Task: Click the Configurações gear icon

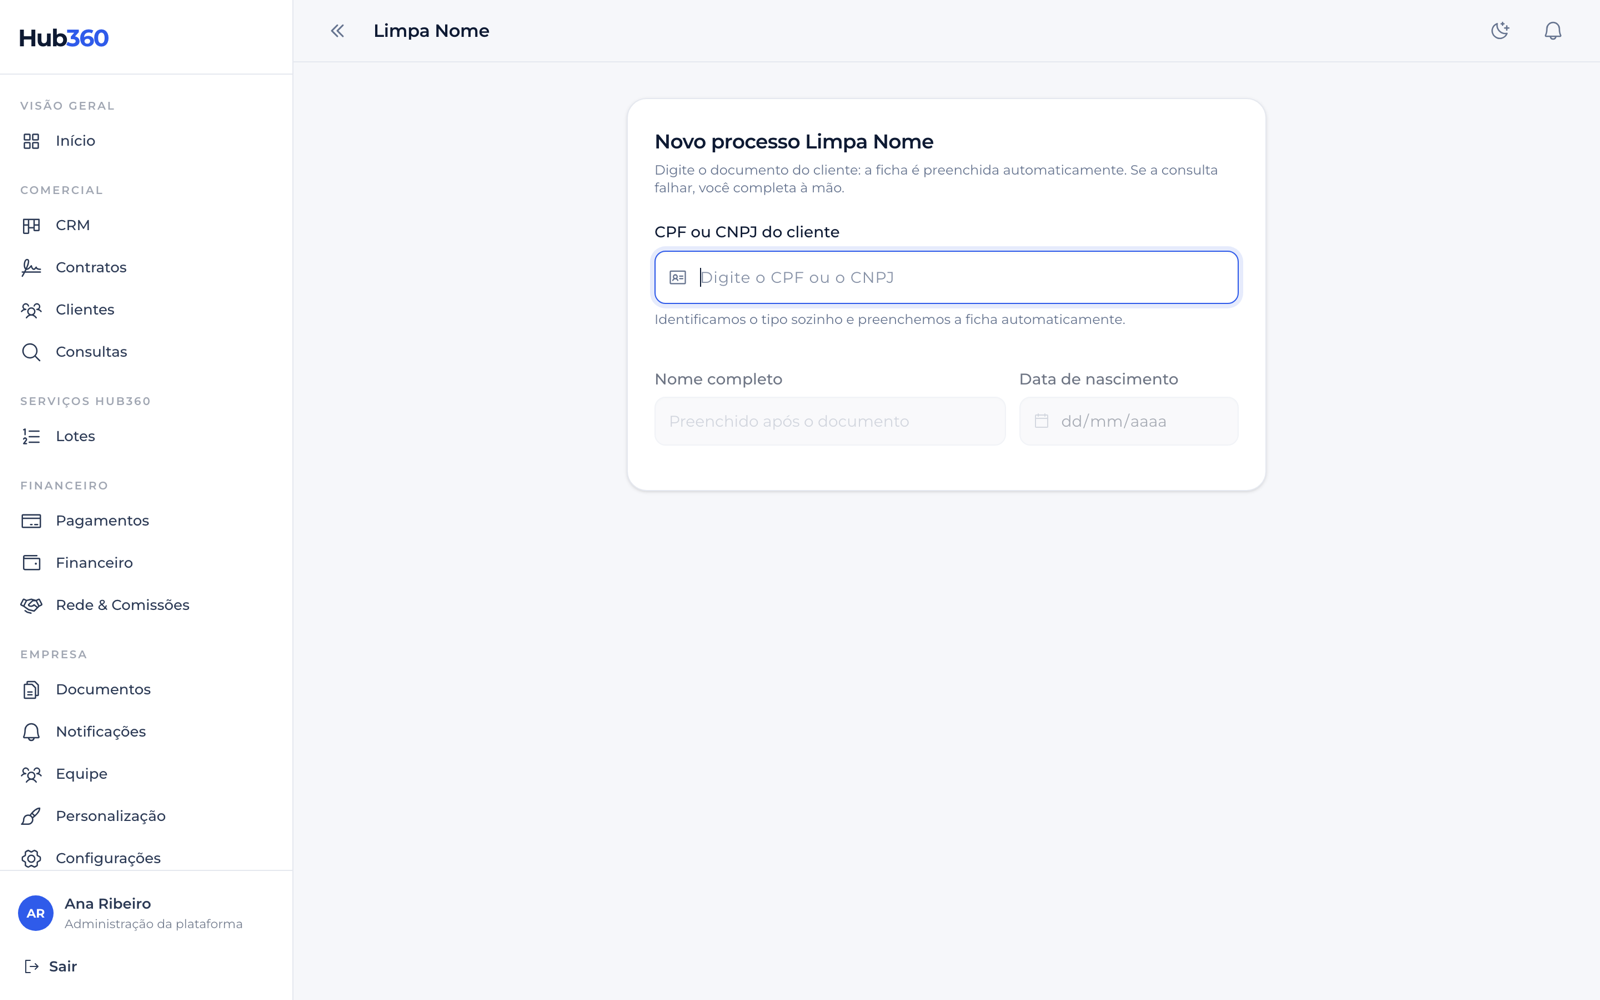Action: click(x=31, y=858)
